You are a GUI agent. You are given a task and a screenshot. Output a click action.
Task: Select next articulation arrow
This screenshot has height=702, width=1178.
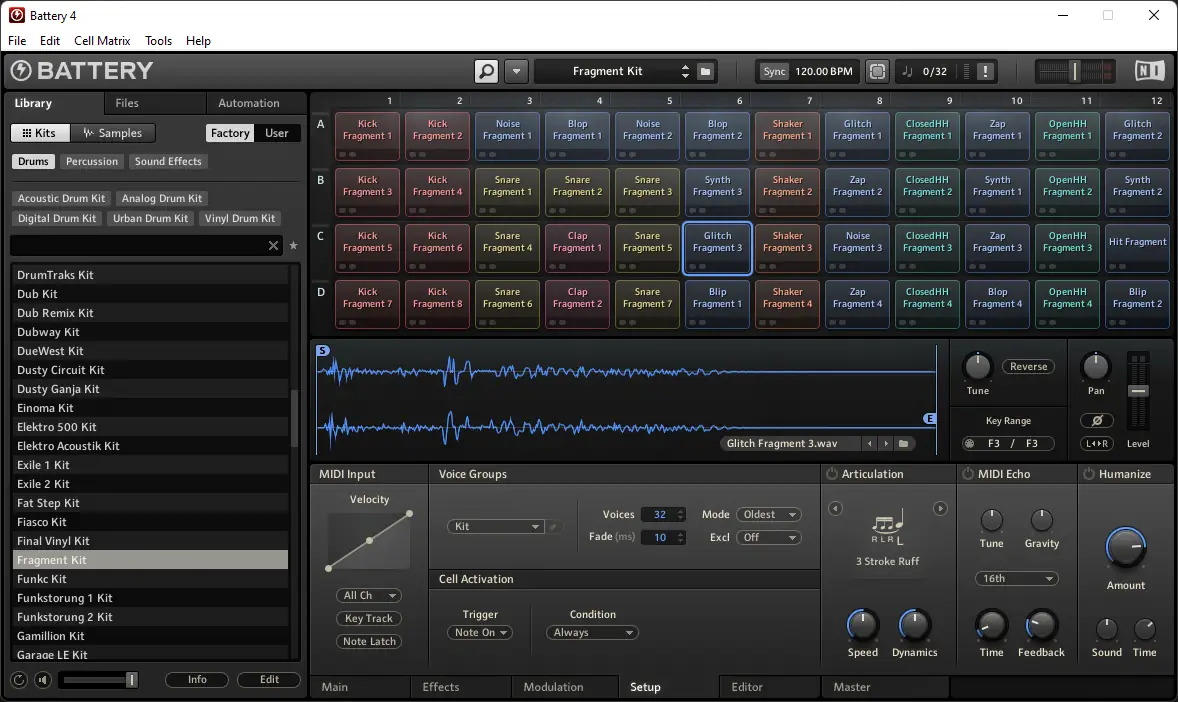tap(940, 509)
